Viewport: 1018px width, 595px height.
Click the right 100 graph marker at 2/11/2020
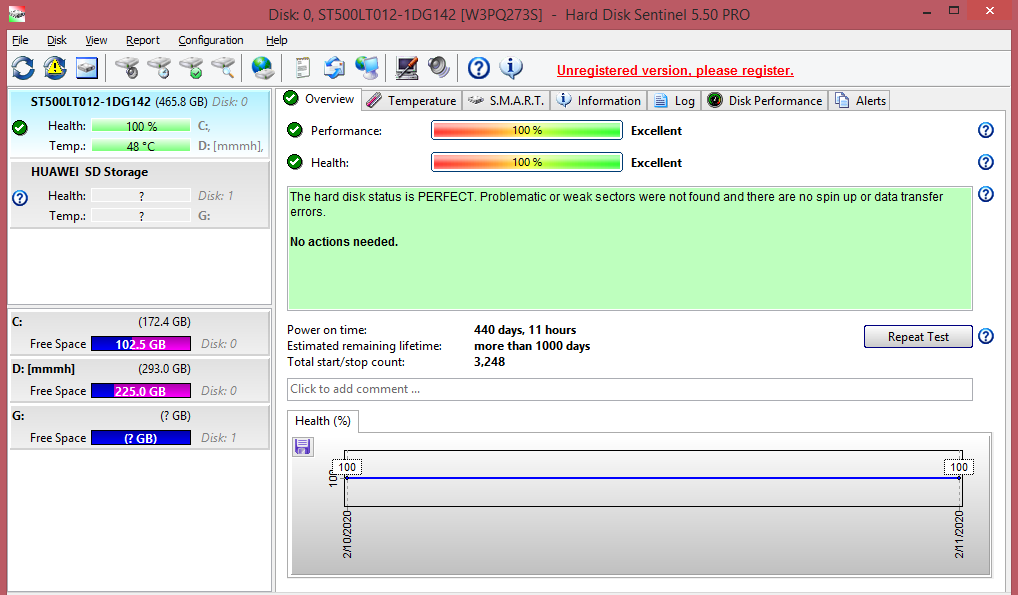pos(959,467)
